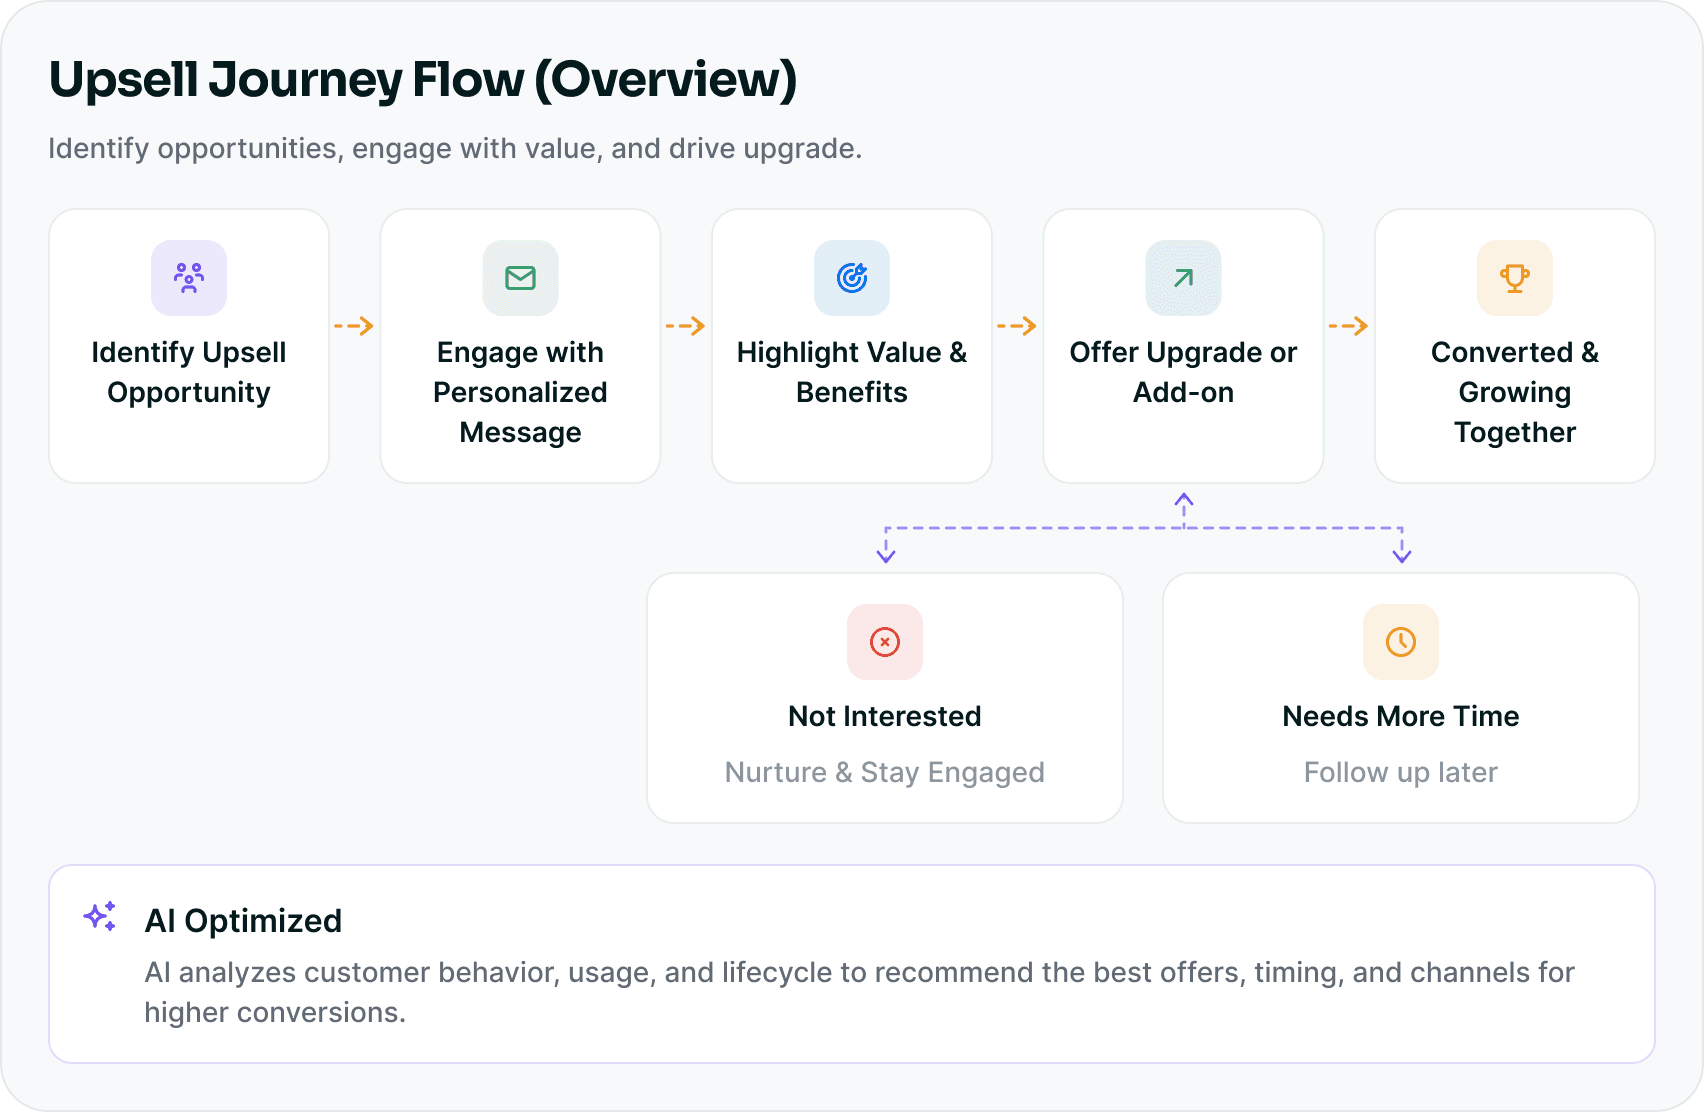Click the diagonal arrow icon above Offer Upgrade or Add-on

tap(1183, 278)
